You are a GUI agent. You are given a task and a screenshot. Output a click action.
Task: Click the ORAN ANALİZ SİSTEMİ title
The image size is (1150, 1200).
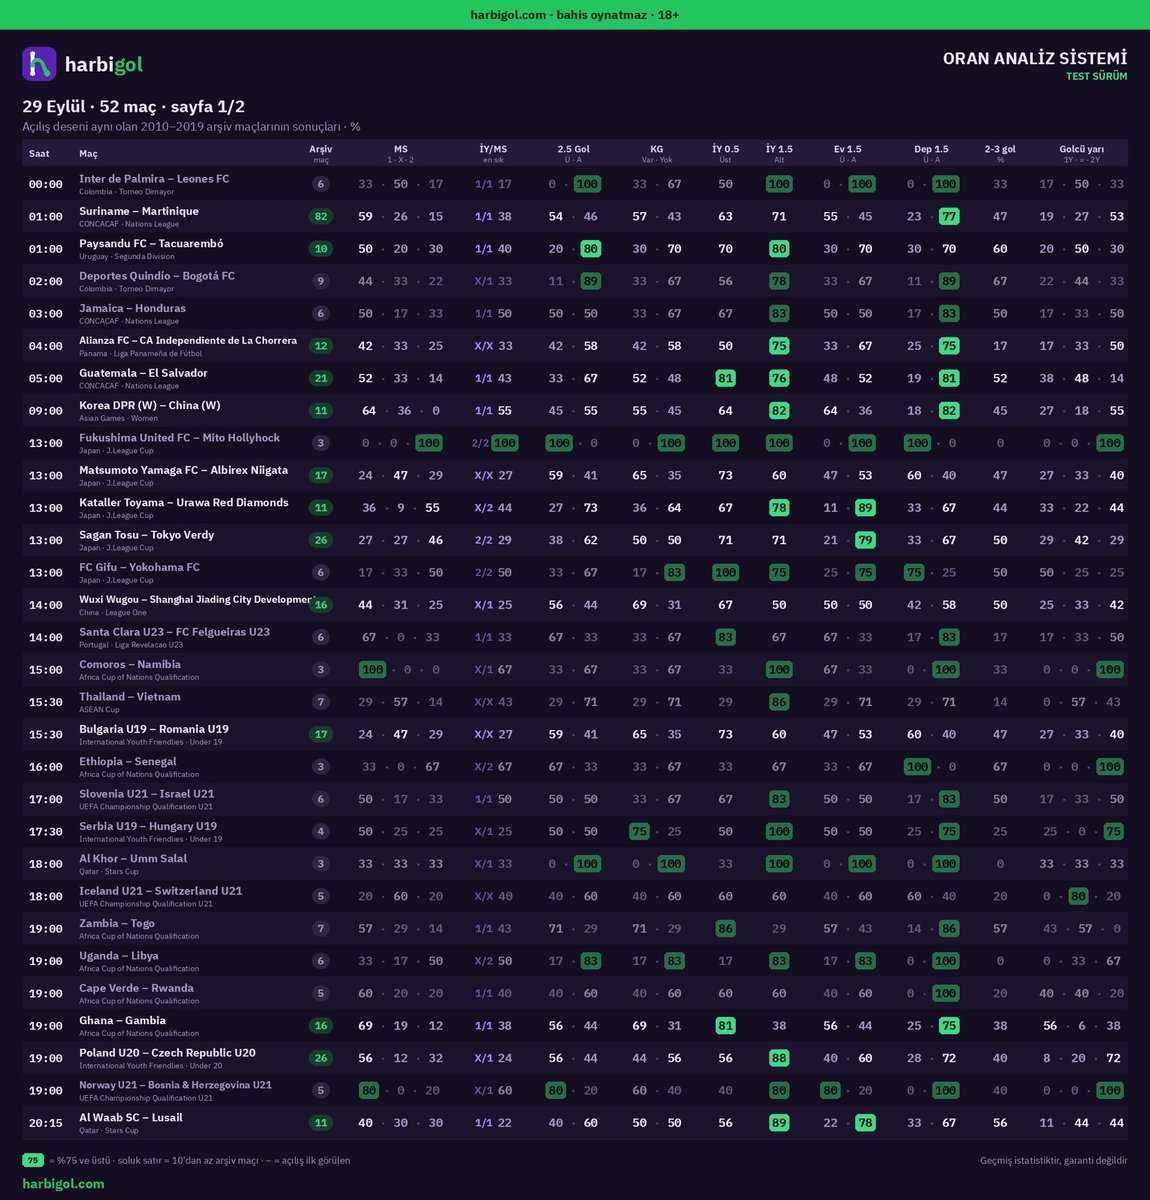point(1035,59)
